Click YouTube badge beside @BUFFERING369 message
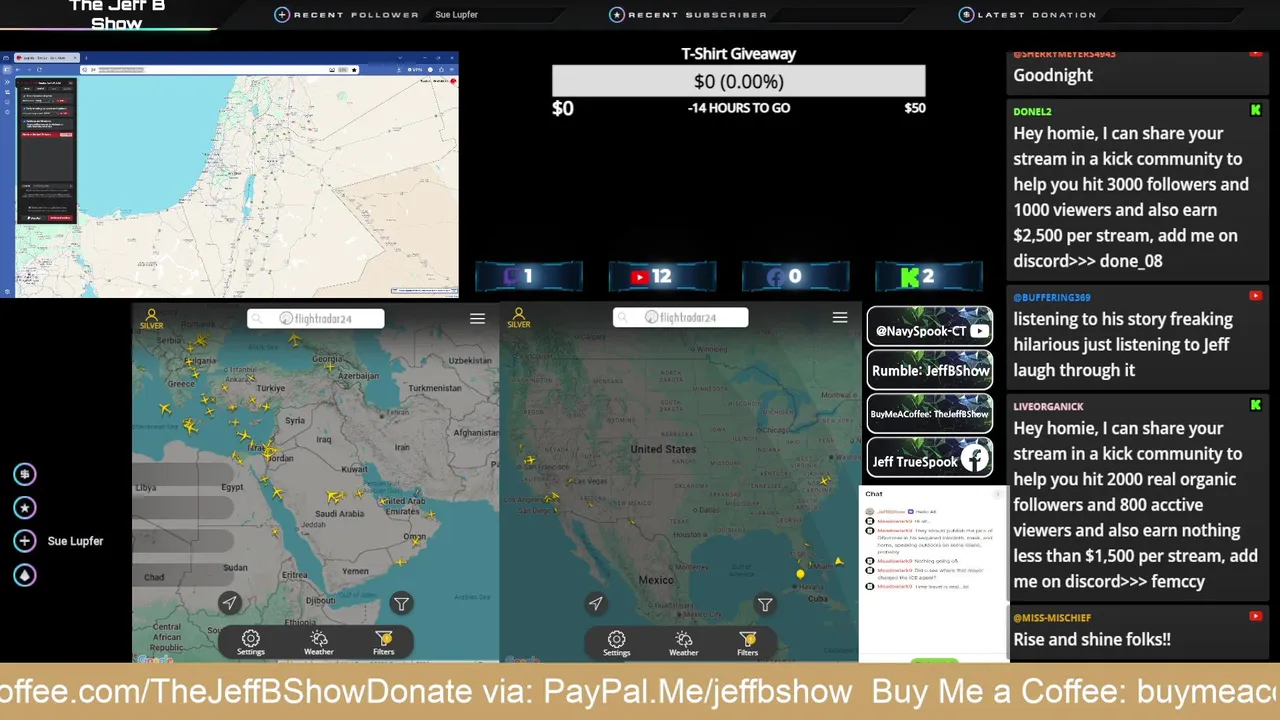The image size is (1280, 720). 1256,296
